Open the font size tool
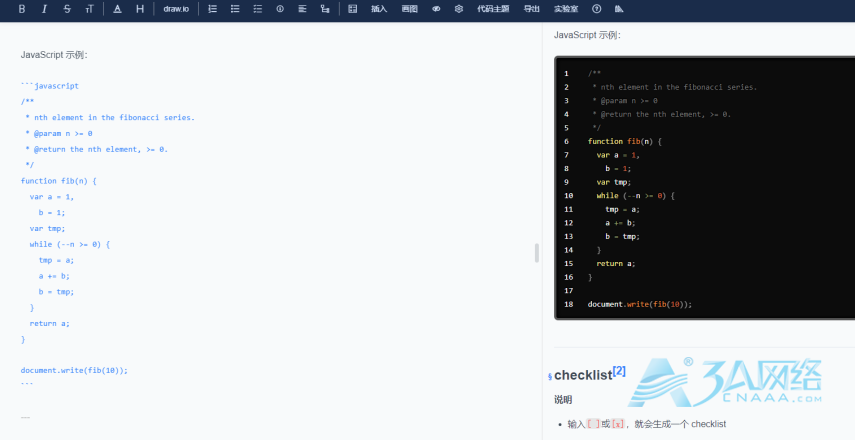The height and width of the screenshot is (440, 855). (89, 9)
